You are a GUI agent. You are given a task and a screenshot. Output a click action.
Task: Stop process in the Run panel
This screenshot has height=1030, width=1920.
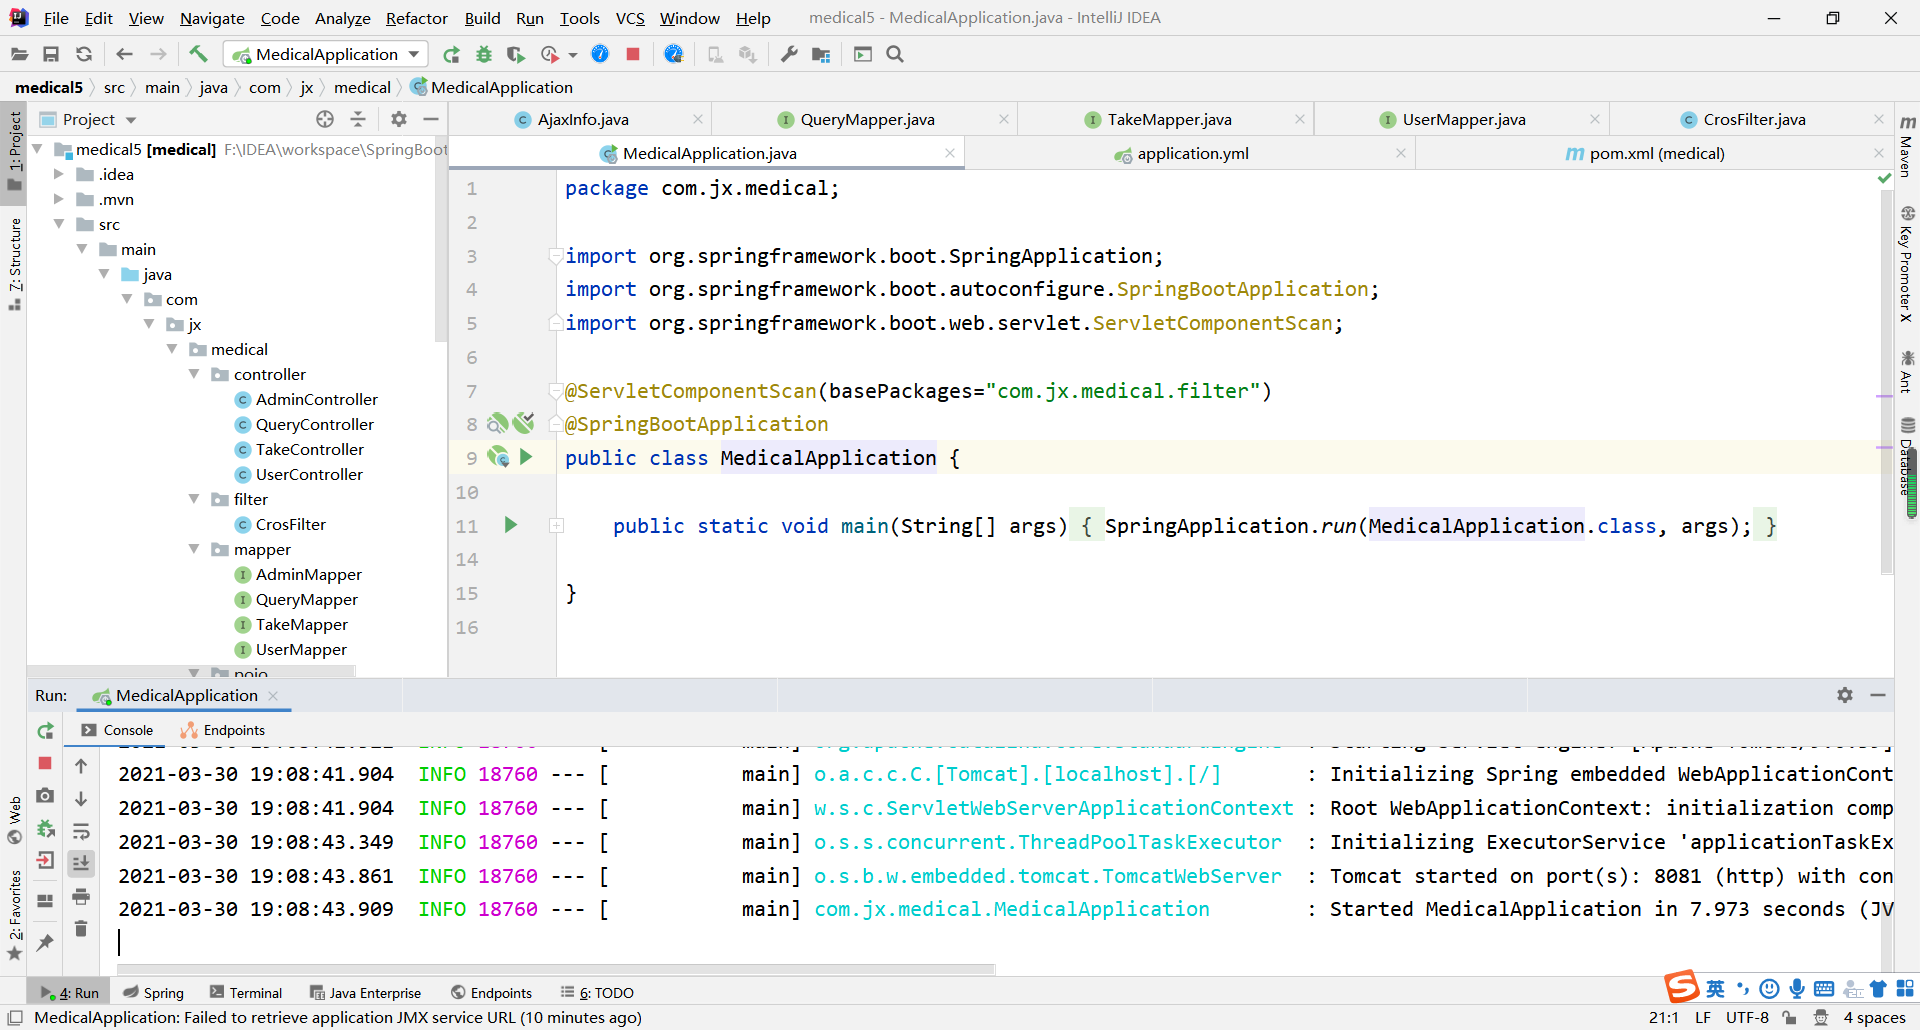(45, 763)
